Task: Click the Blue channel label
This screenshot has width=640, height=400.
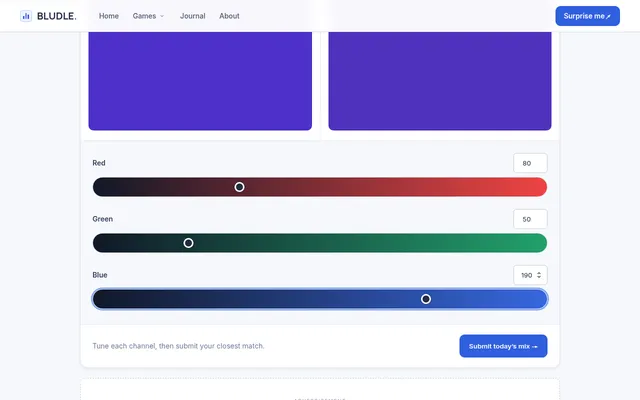Action: [x=100, y=275]
